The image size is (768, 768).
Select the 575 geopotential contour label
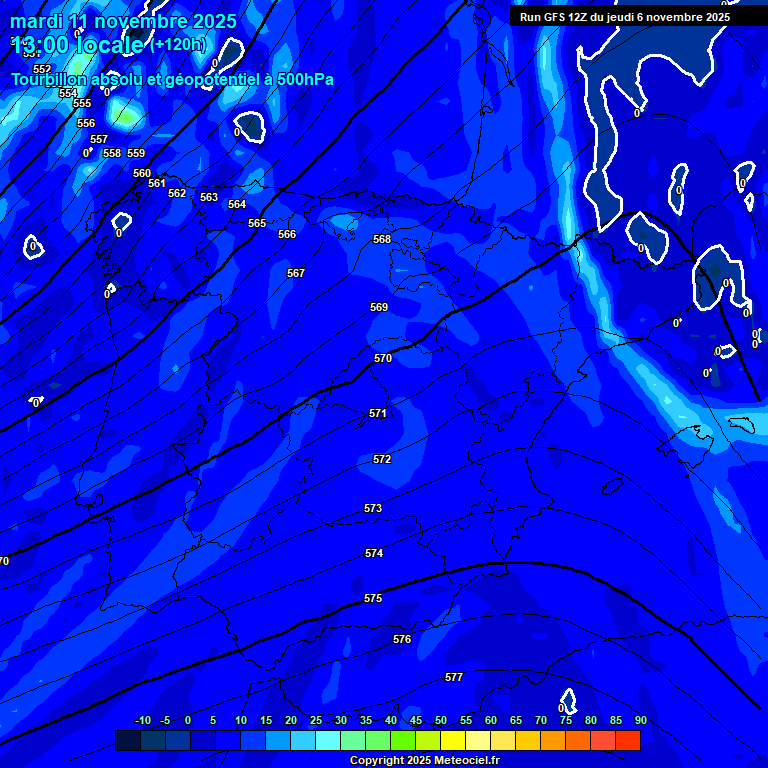tap(373, 598)
